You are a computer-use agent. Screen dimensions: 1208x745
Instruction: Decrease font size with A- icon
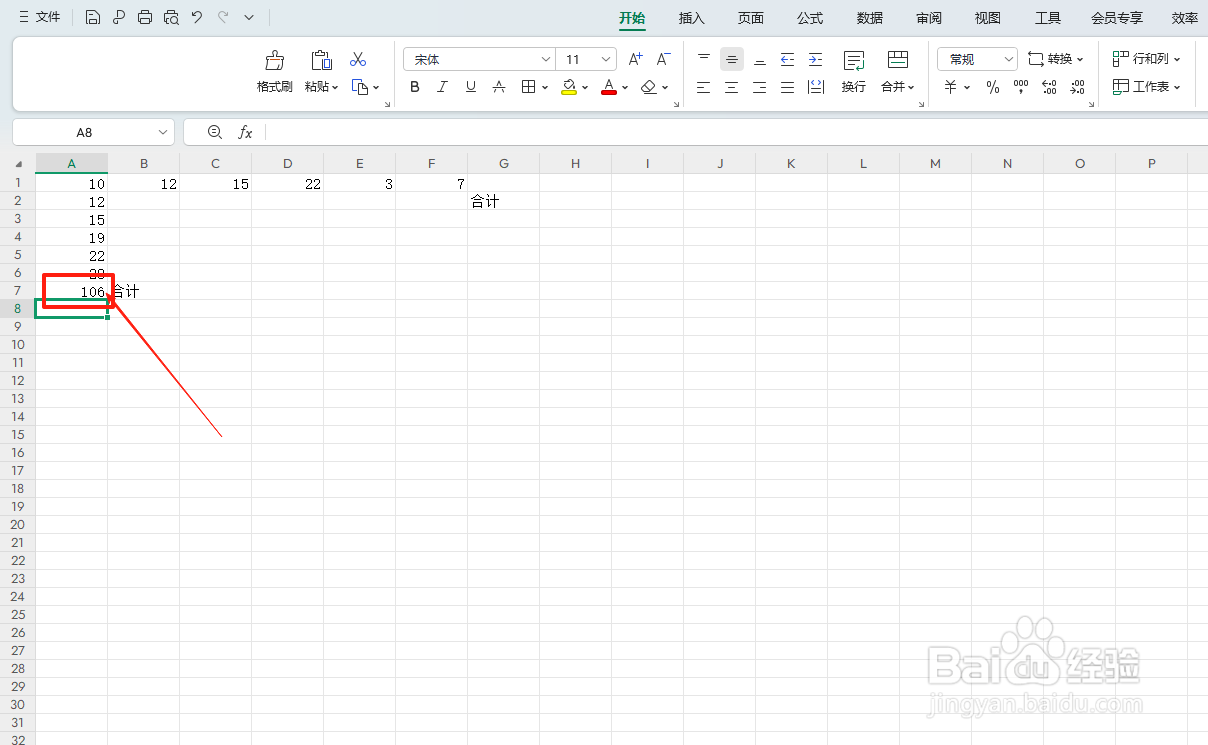pyautogui.click(x=664, y=59)
